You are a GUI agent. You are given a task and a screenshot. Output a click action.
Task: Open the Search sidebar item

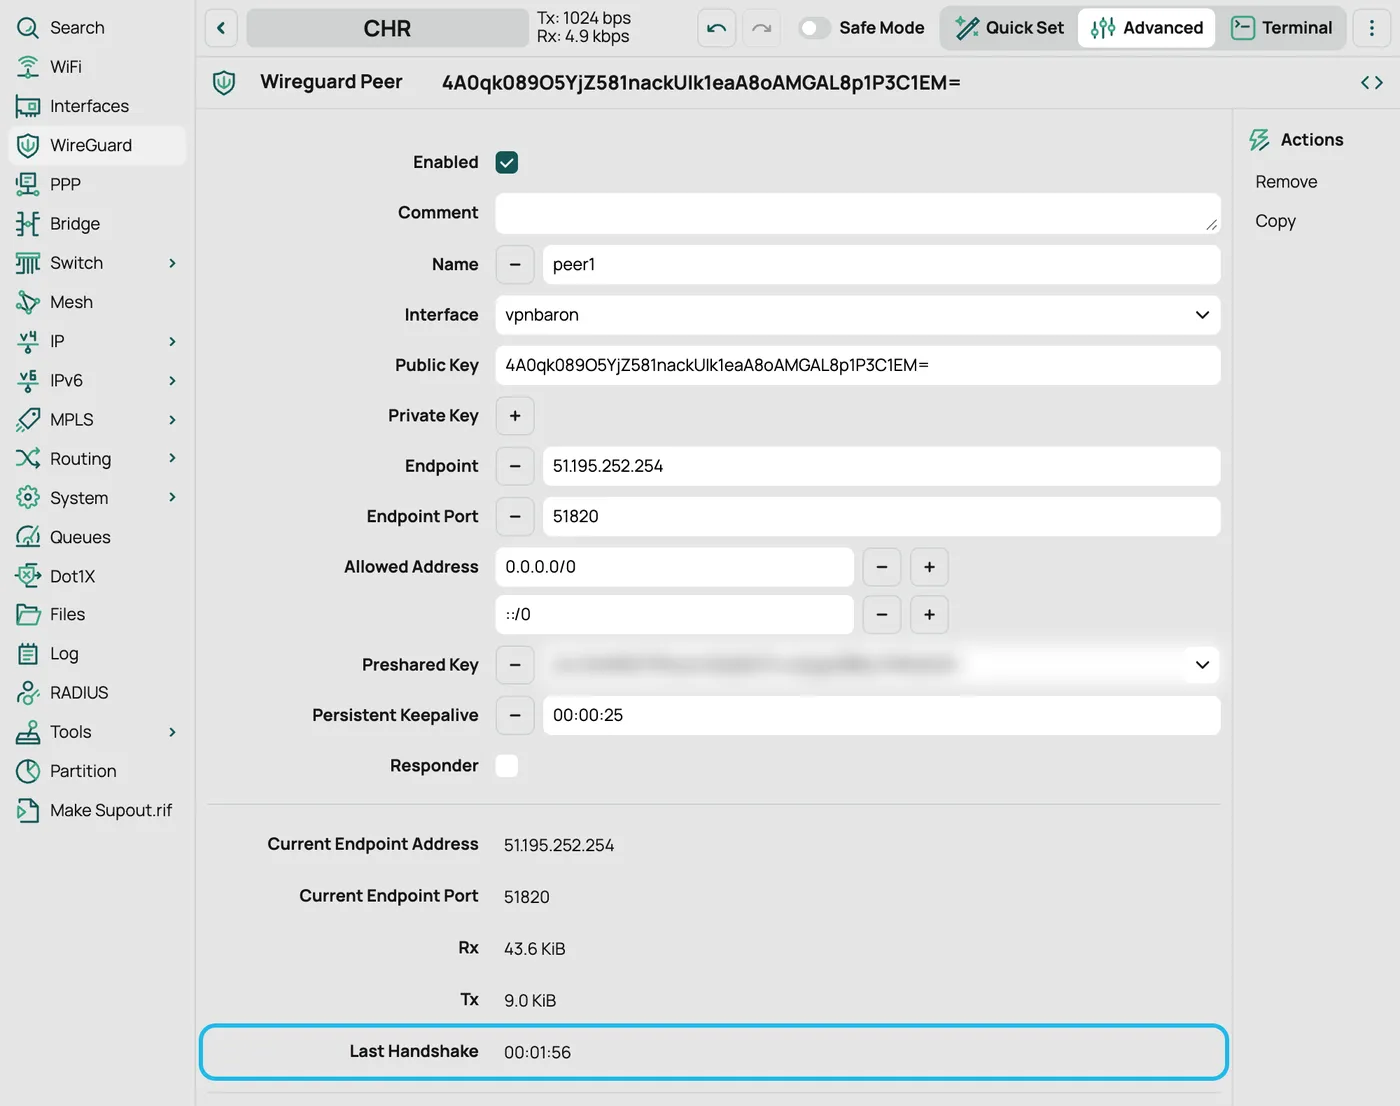60,28
